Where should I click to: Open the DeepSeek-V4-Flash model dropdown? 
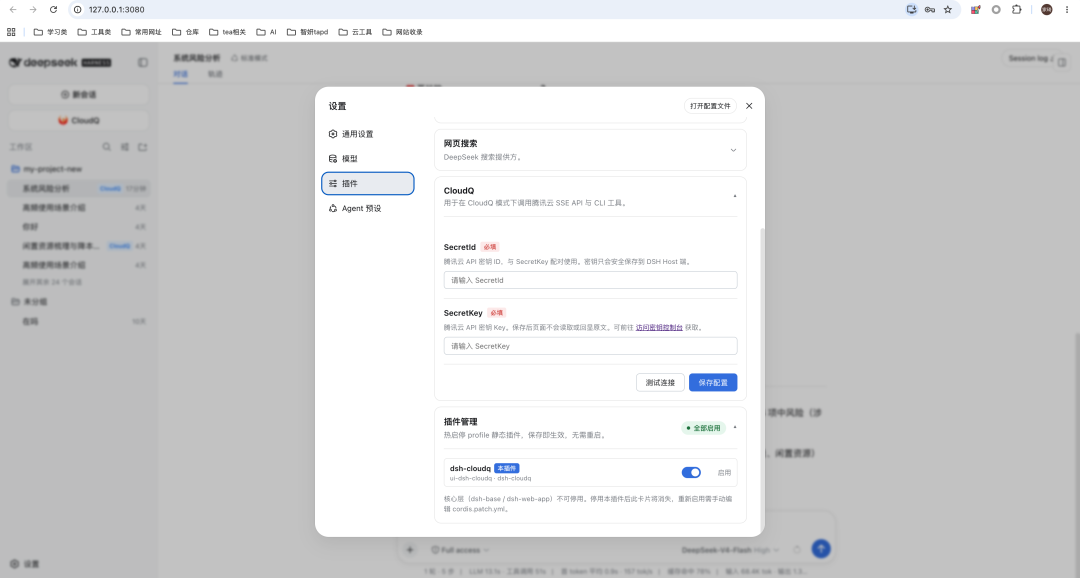[730, 550]
